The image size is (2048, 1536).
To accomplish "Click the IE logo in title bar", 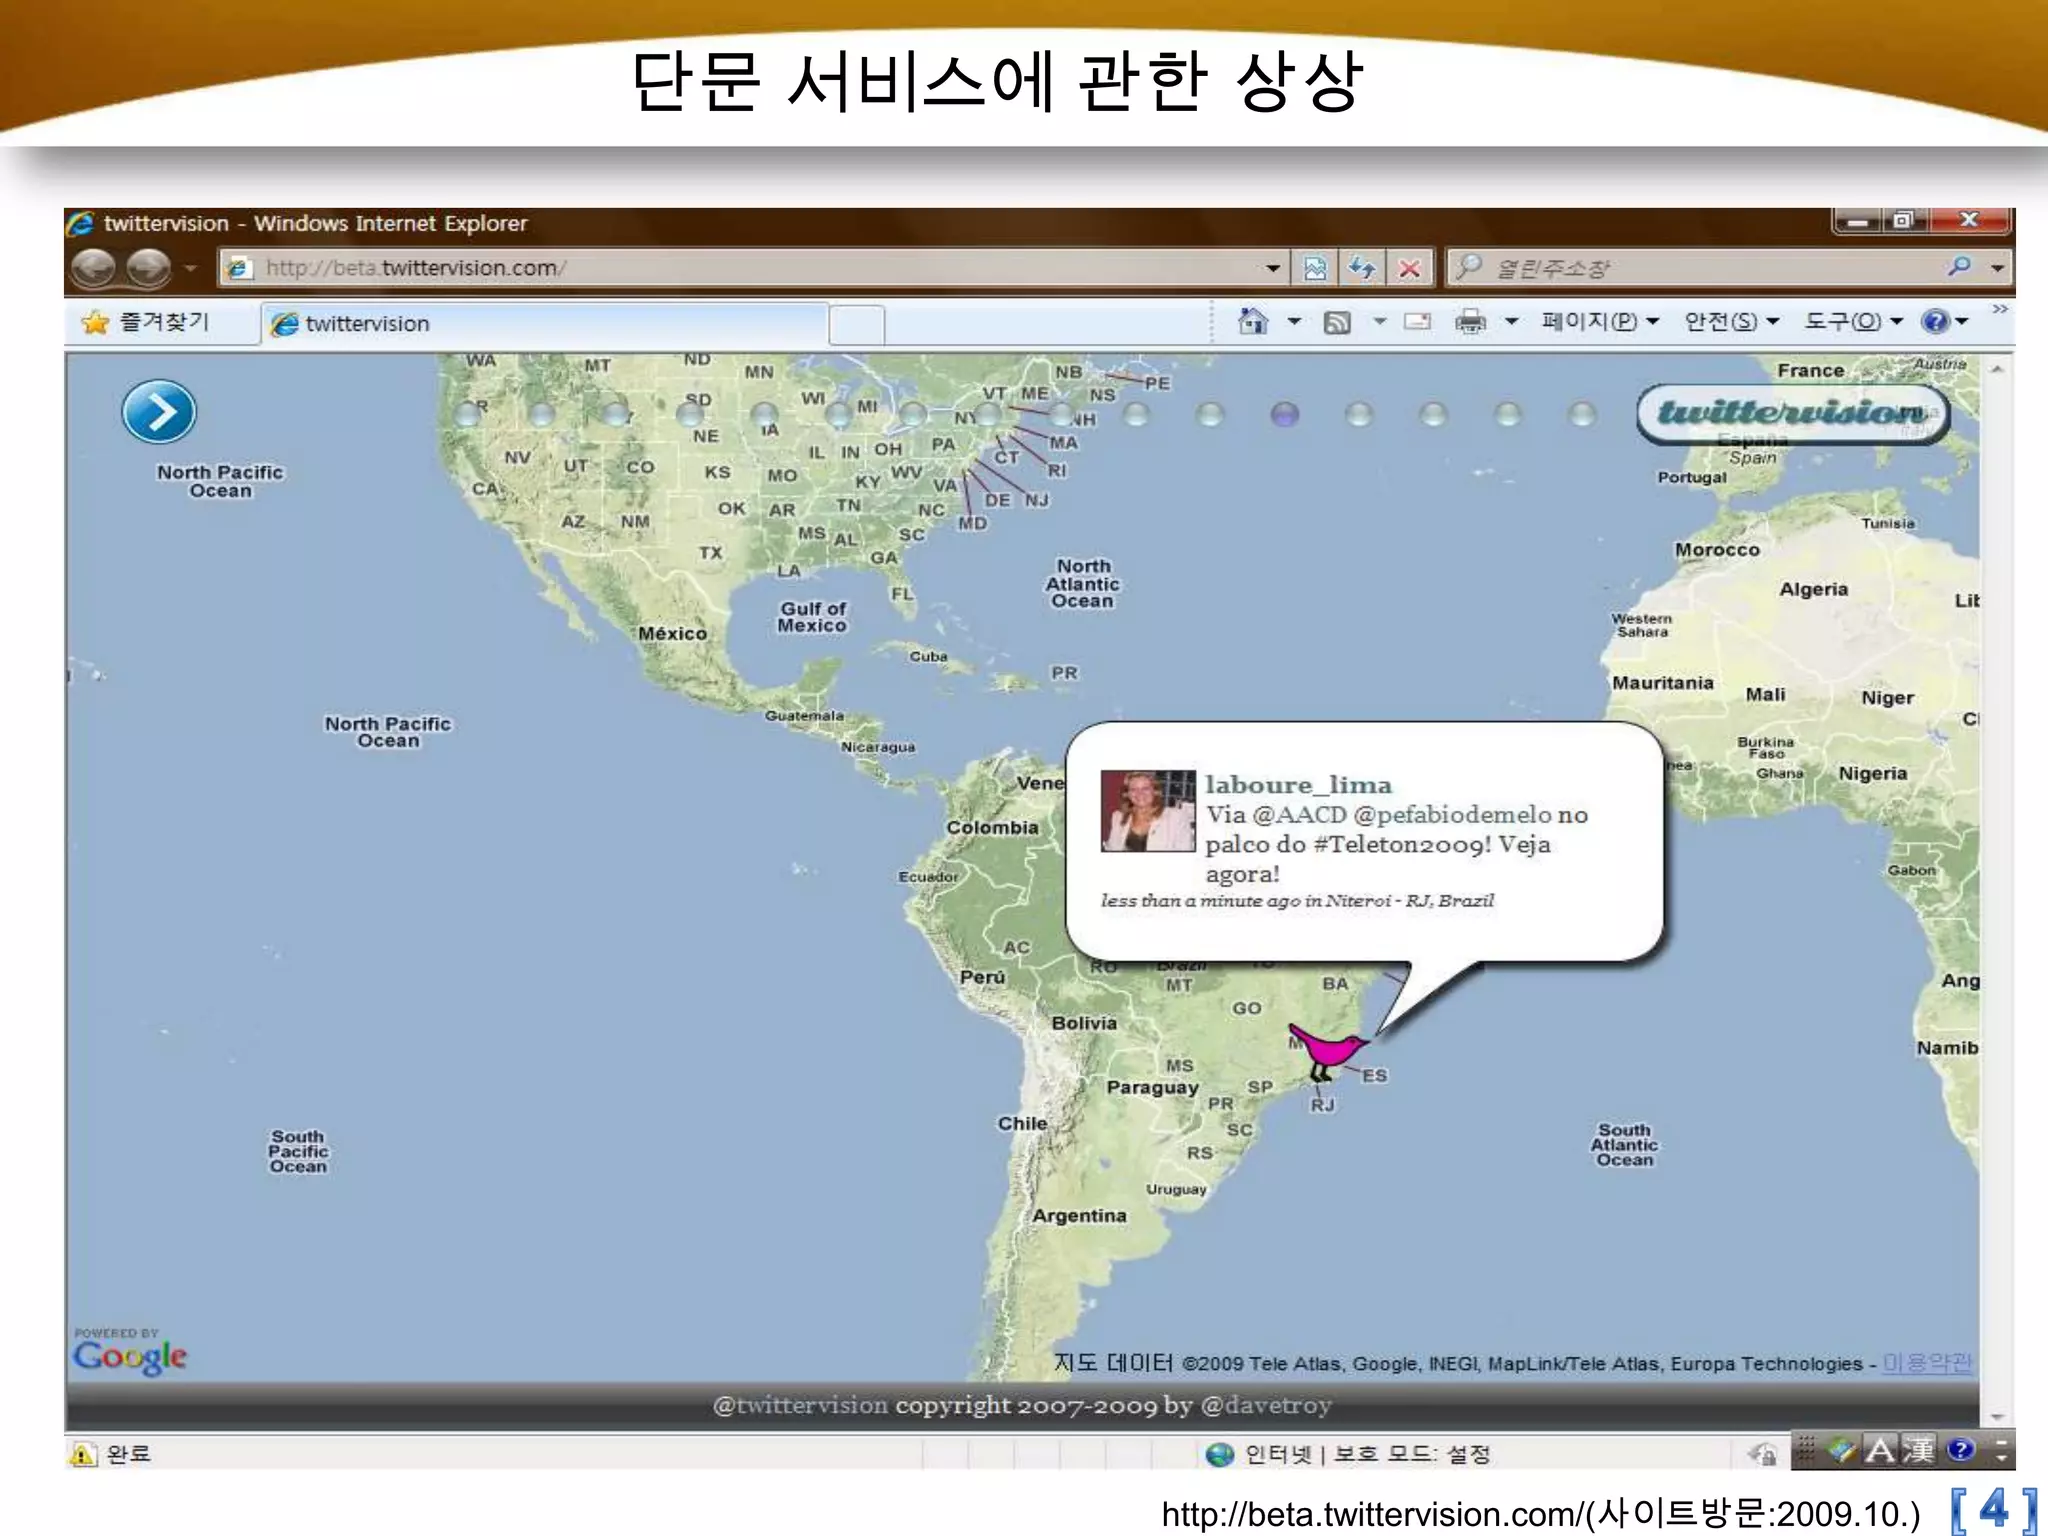I will pos(82,223).
